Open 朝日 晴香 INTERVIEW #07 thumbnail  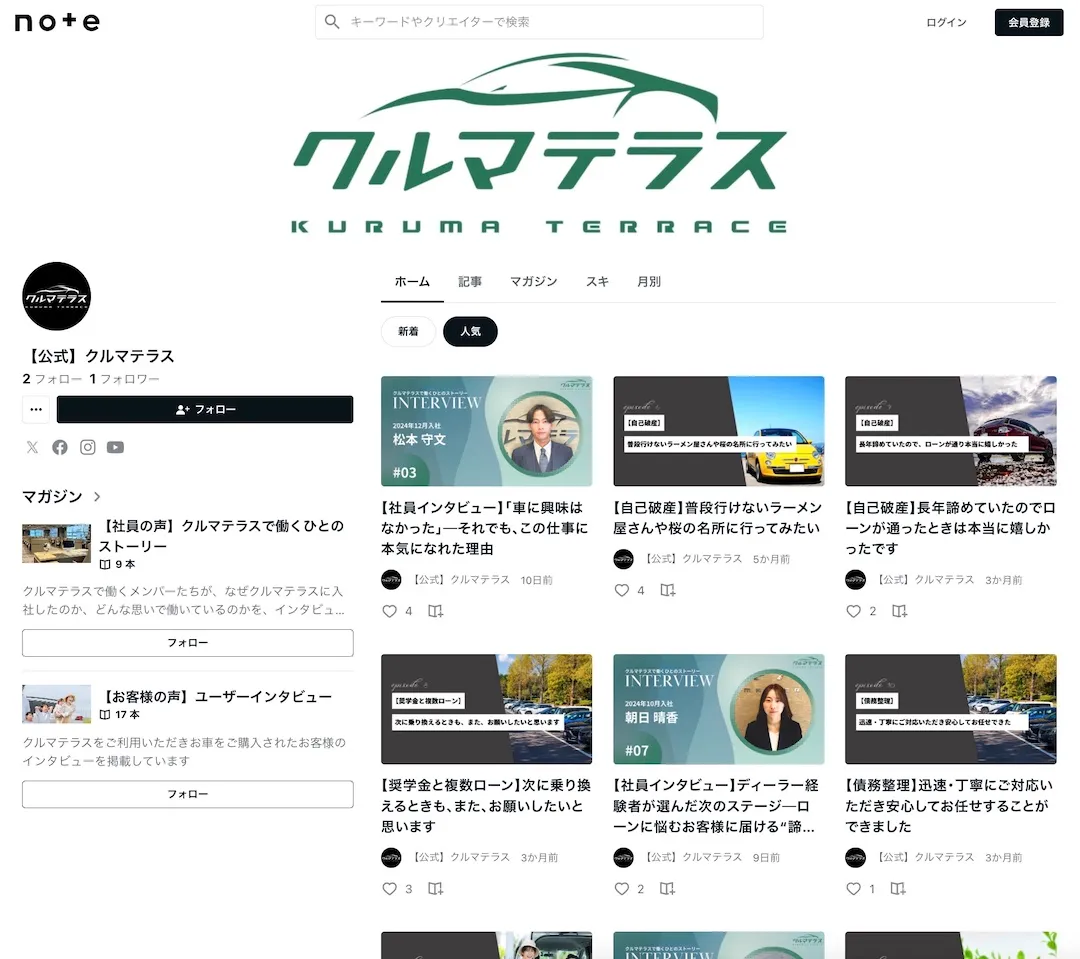point(719,709)
